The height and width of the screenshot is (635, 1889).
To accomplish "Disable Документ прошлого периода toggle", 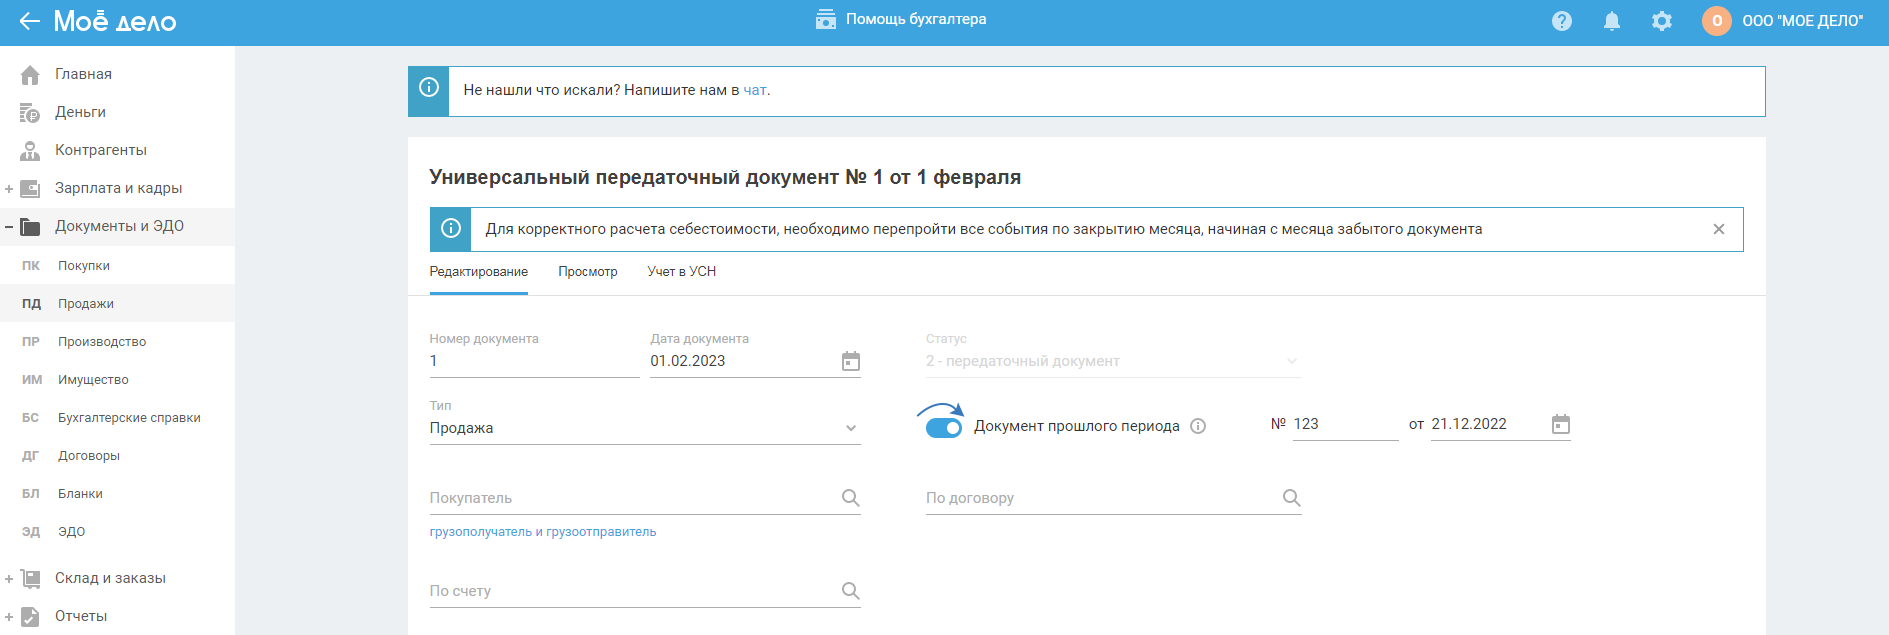I will [943, 428].
